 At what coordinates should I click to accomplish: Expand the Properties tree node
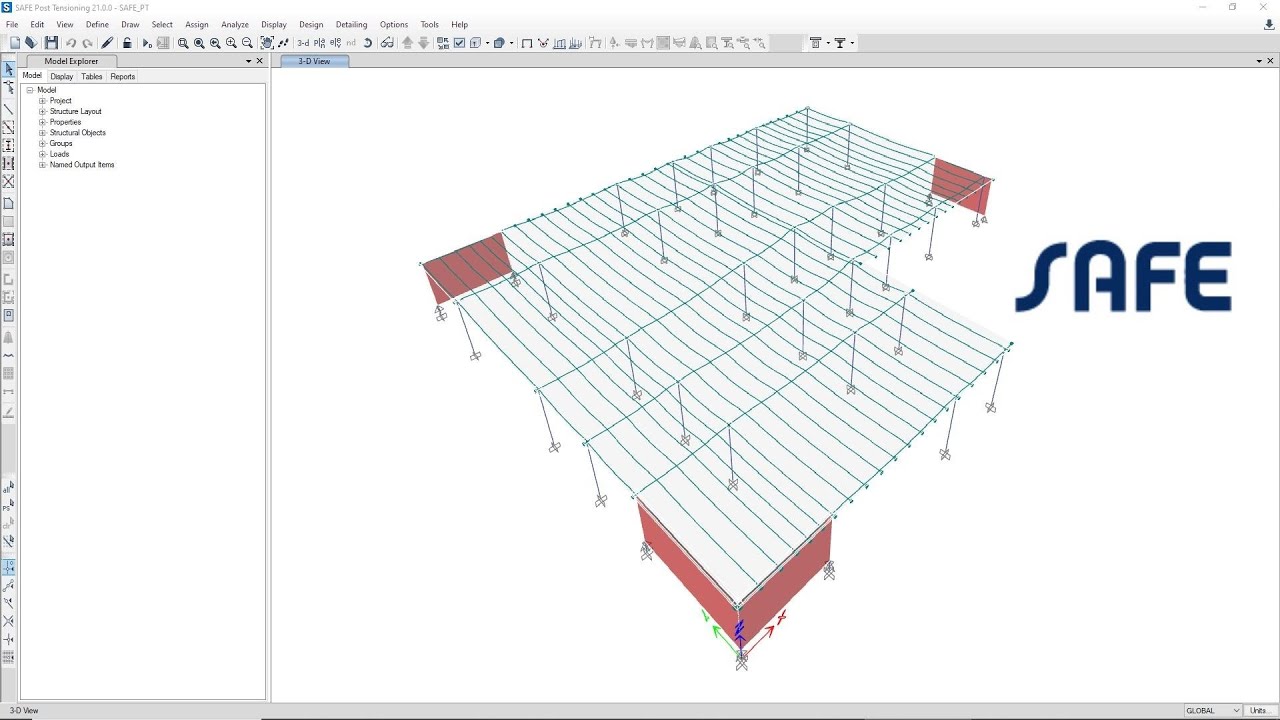click(x=43, y=122)
